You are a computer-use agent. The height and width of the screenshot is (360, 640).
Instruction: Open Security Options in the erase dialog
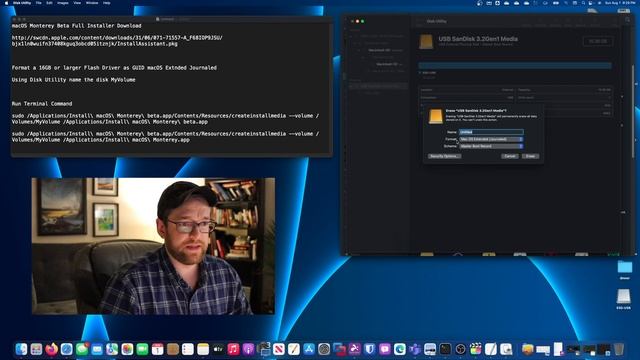[444, 156]
